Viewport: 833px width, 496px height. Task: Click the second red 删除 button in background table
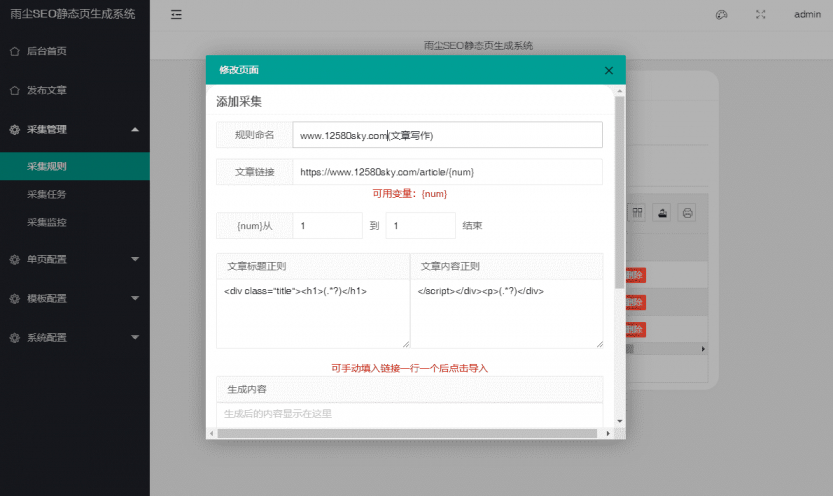pyautogui.click(x=635, y=302)
